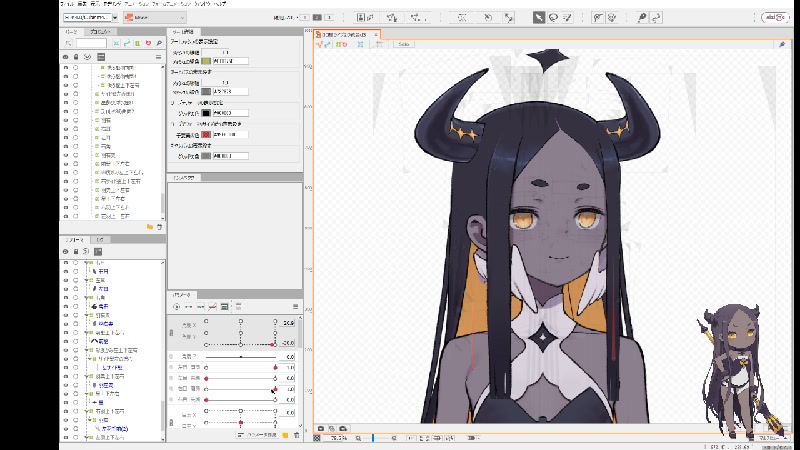Click the trash icon in parameter panel

pos(296,435)
